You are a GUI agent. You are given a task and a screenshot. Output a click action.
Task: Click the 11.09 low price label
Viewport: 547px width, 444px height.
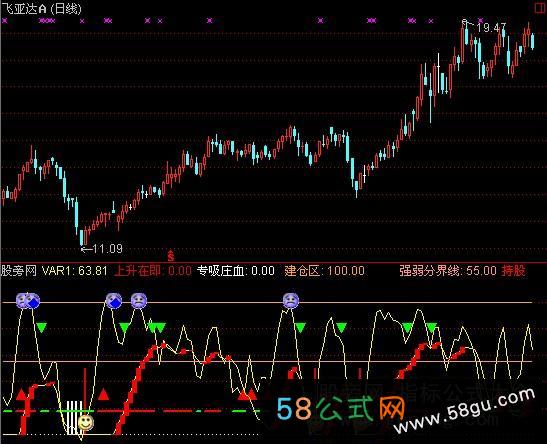pos(108,249)
